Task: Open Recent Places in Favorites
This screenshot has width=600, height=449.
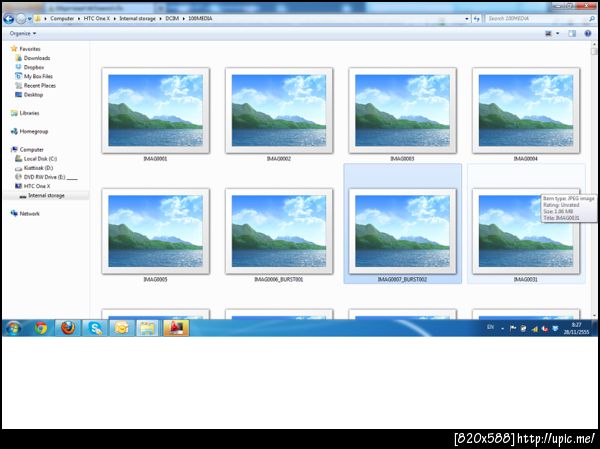Action: coord(35,86)
